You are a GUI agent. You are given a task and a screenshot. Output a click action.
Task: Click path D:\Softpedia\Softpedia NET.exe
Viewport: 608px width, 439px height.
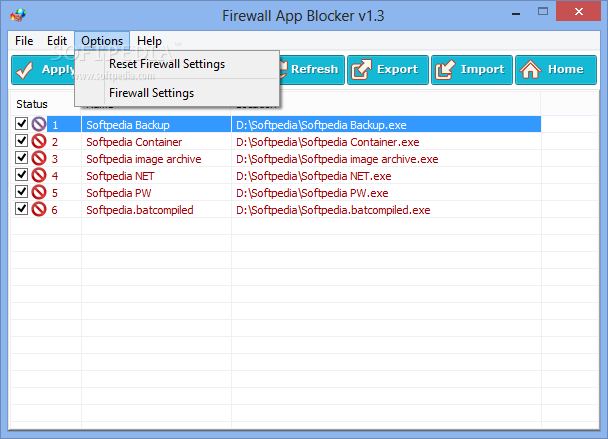(x=314, y=176)
